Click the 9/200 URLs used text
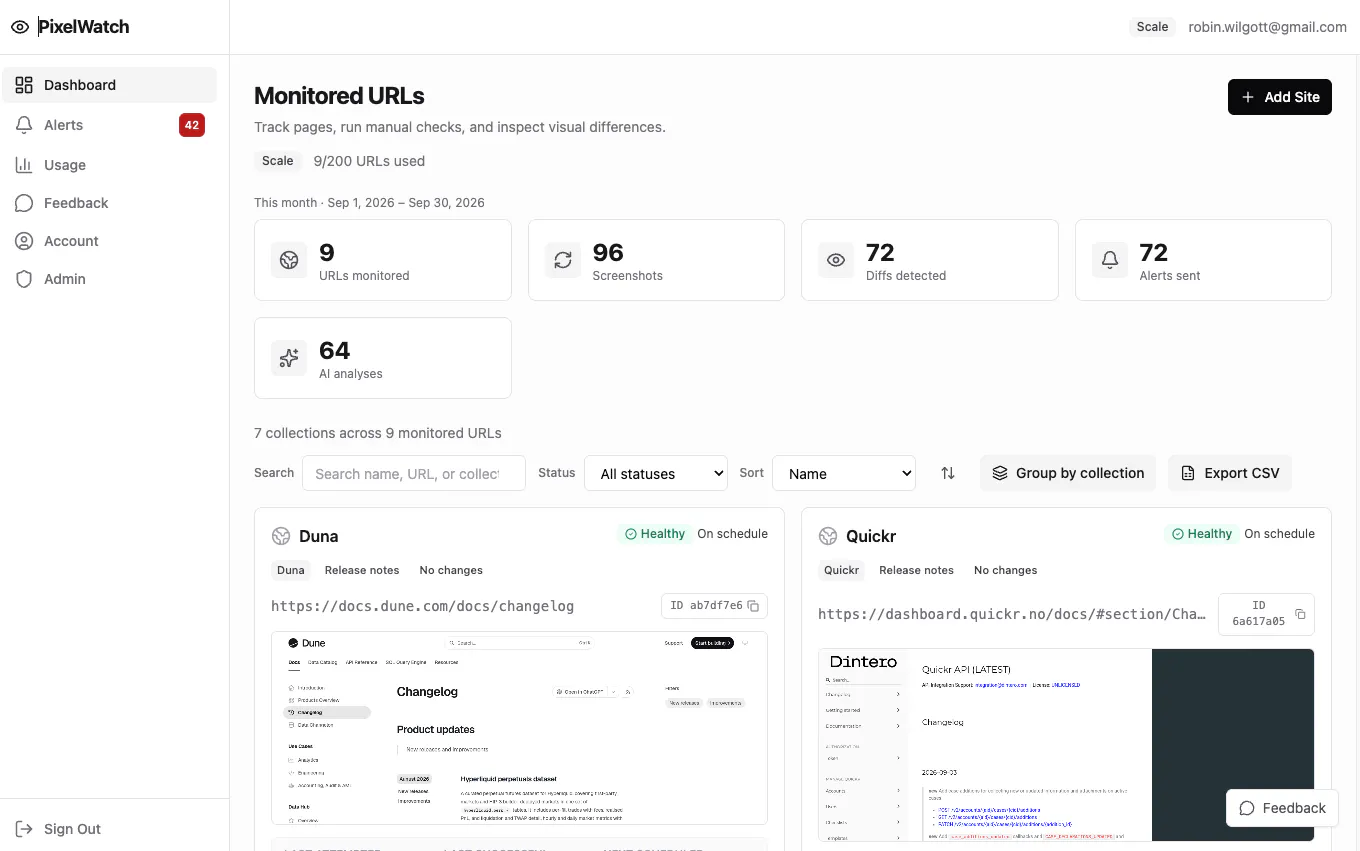 [369, 161]
